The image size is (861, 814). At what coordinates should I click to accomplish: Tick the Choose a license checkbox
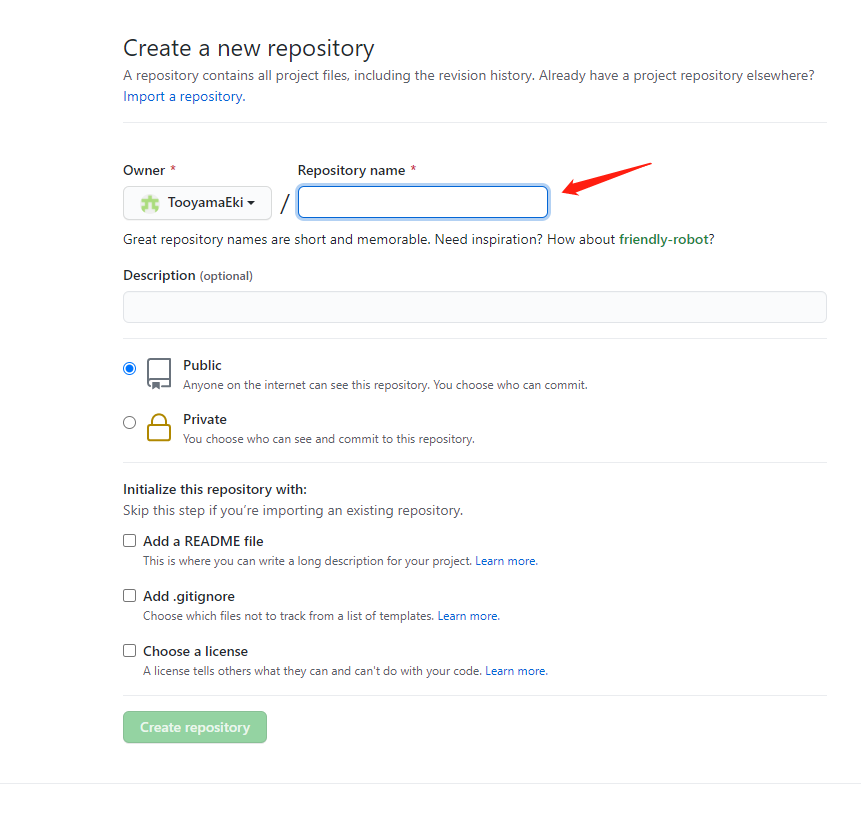[x=130, y=651]
